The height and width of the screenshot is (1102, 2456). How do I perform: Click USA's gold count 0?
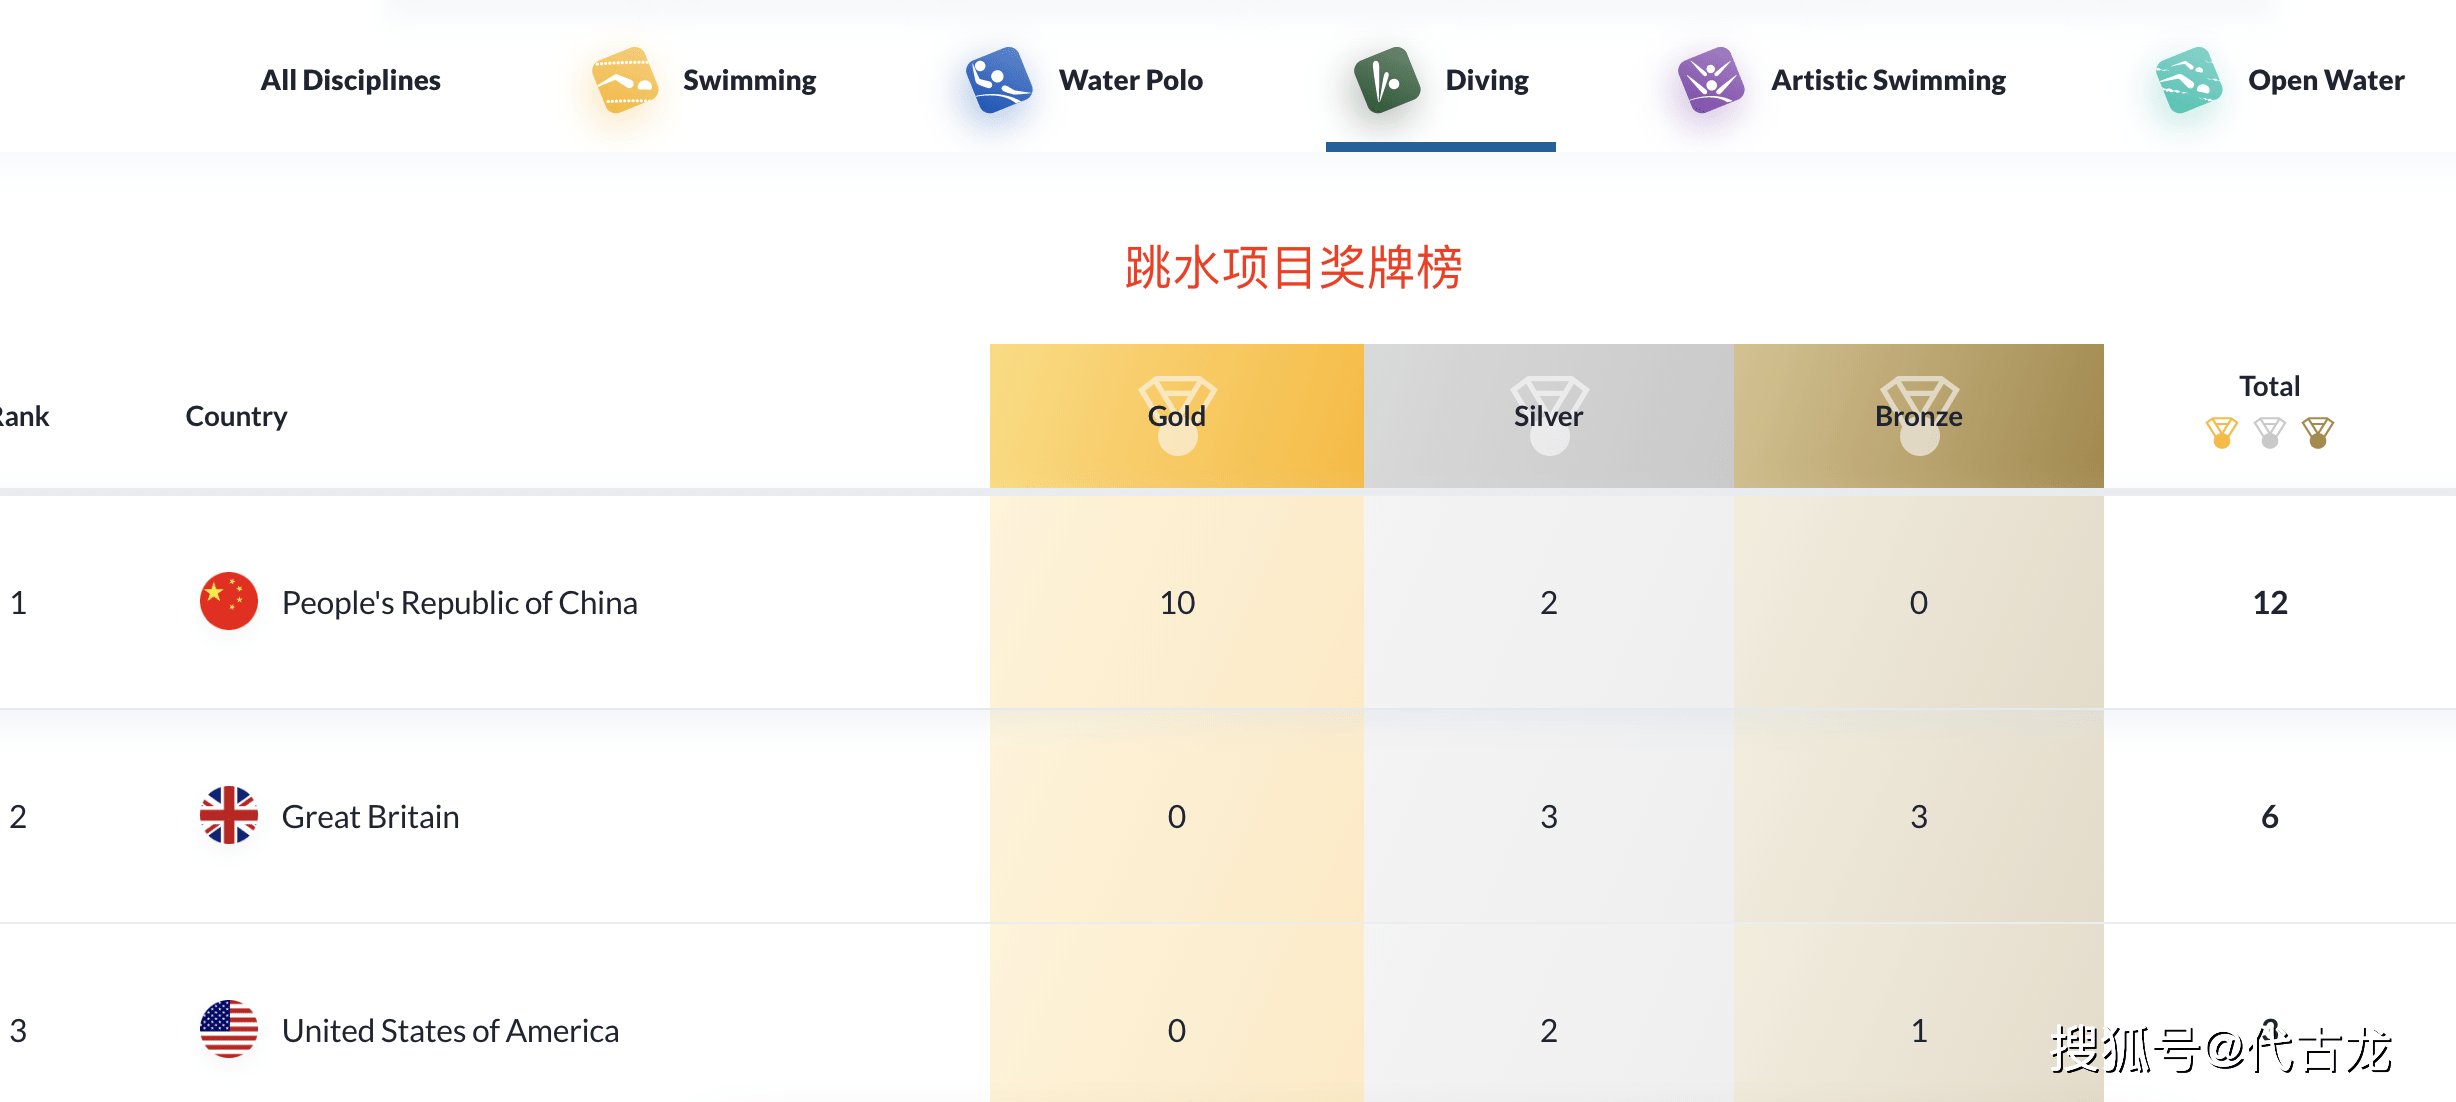click(1177, 1031)
